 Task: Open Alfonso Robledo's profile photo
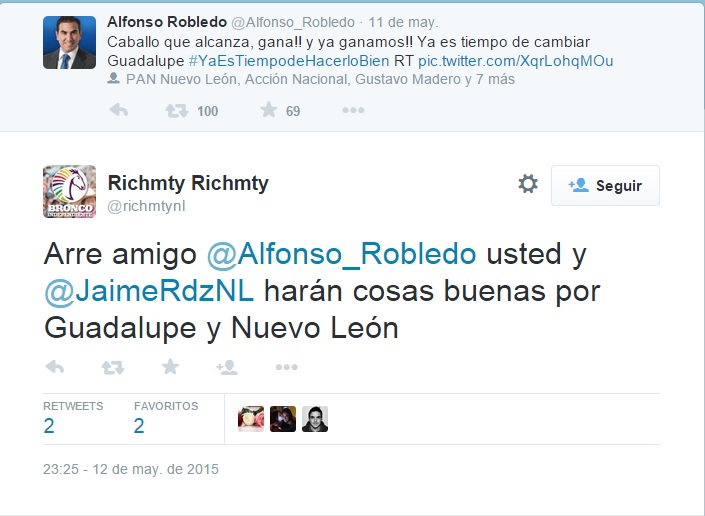pyautogui.click(x=70, y=42)
